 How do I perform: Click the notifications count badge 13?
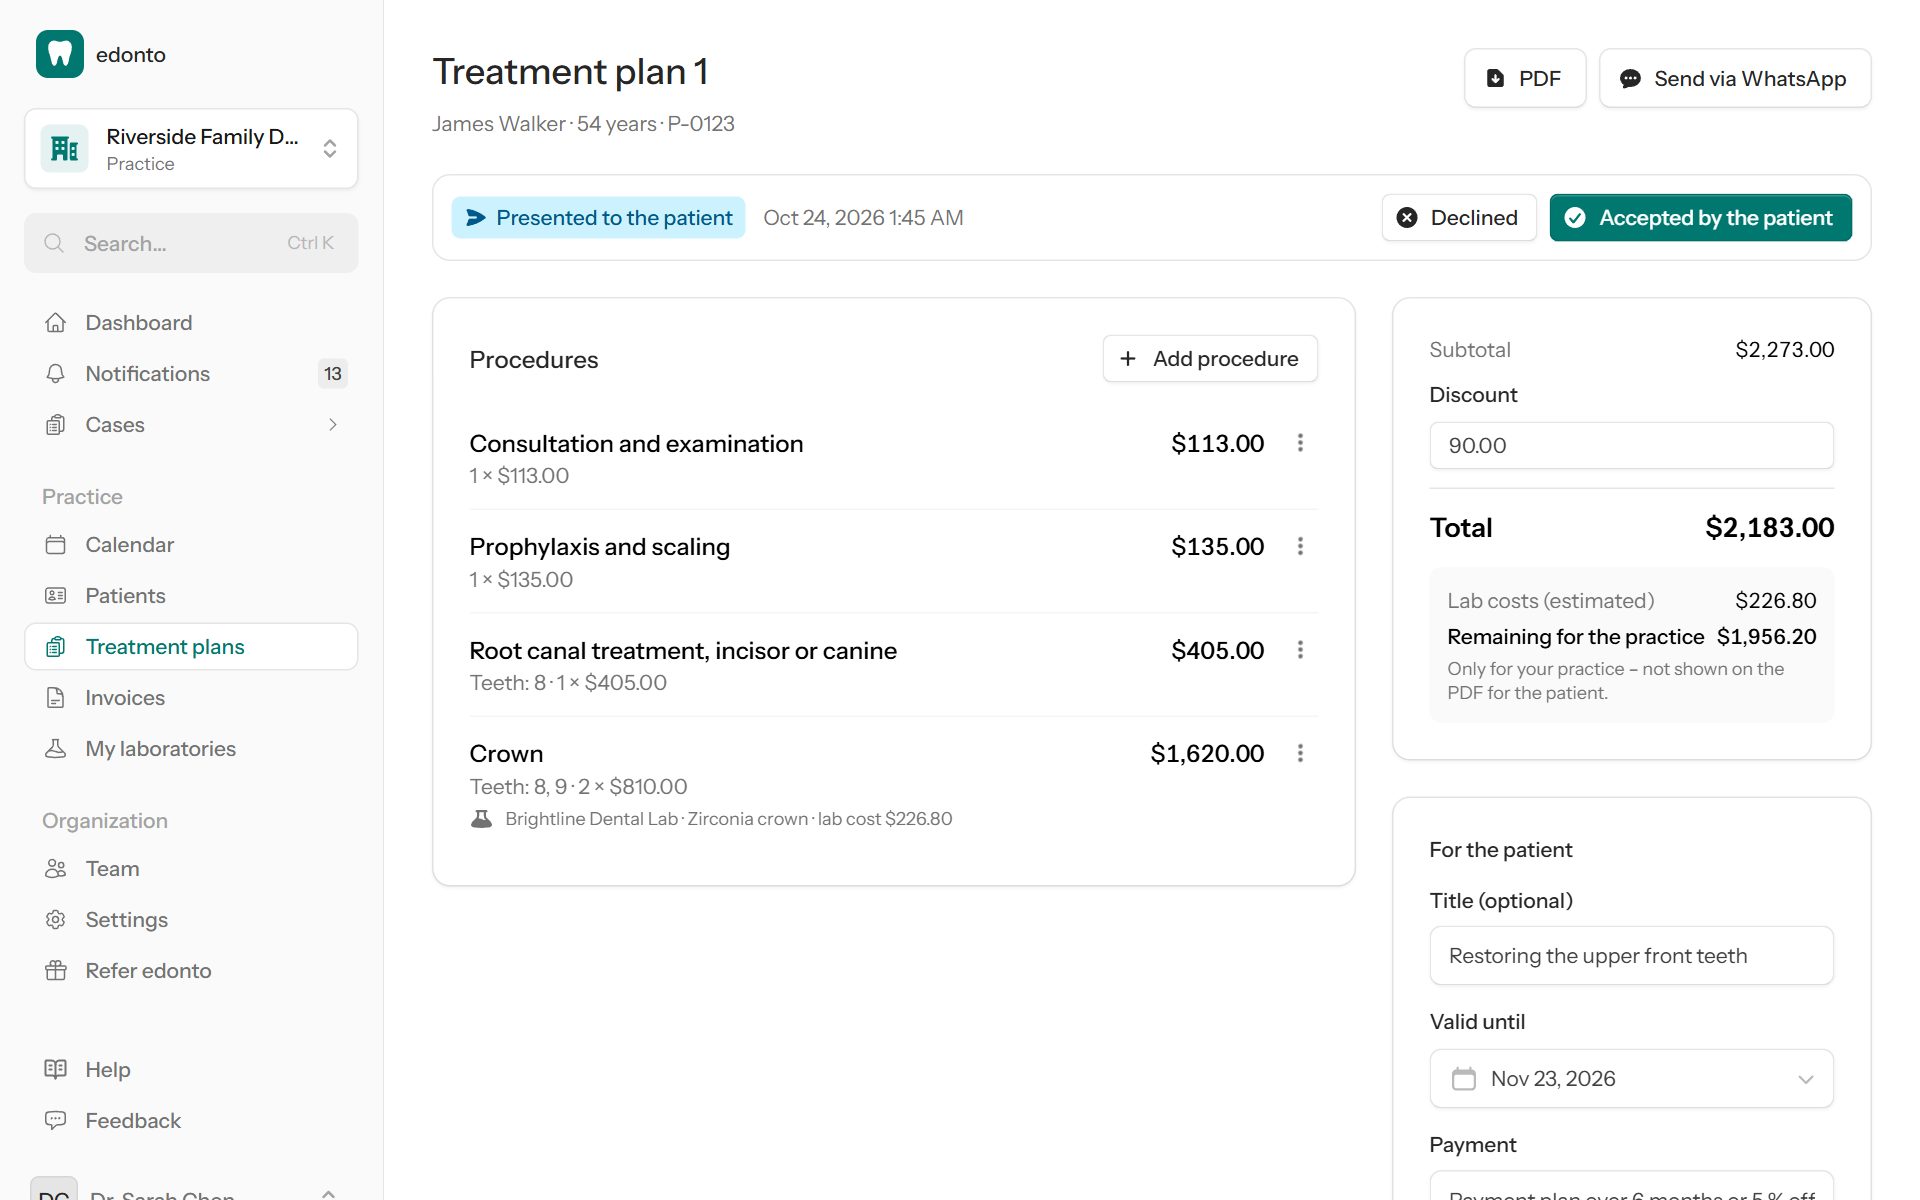[x=333, y=373]
